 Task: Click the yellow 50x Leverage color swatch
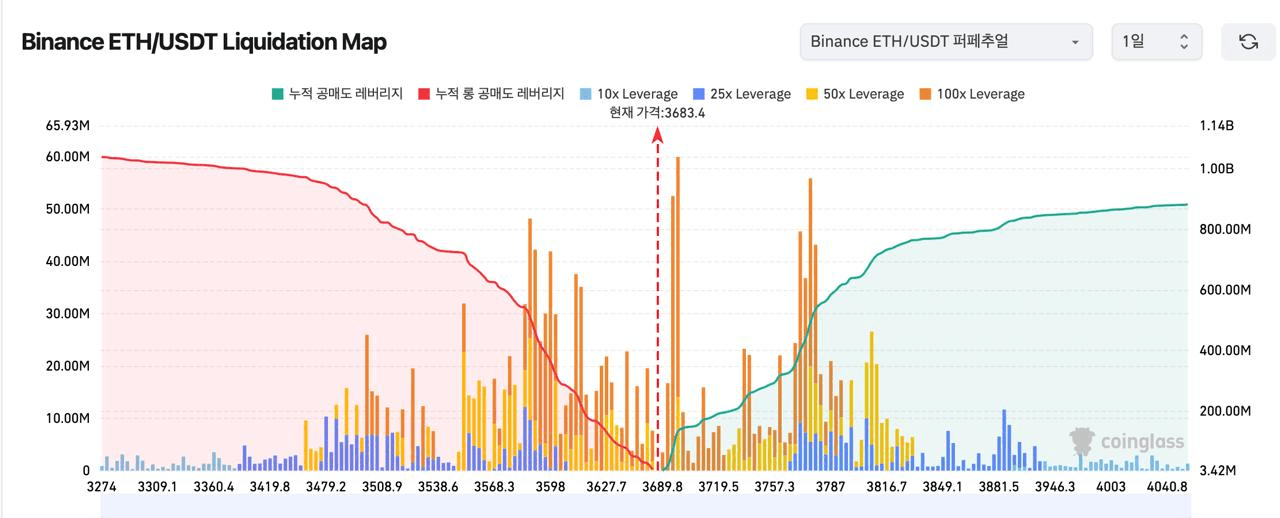pyautogui.click(x=813, y=94)
